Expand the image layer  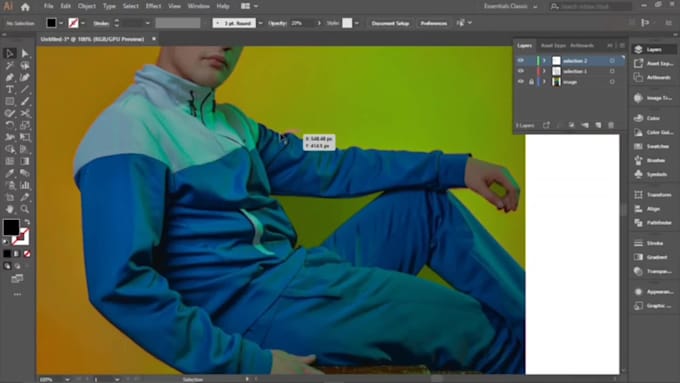point(544,82)
